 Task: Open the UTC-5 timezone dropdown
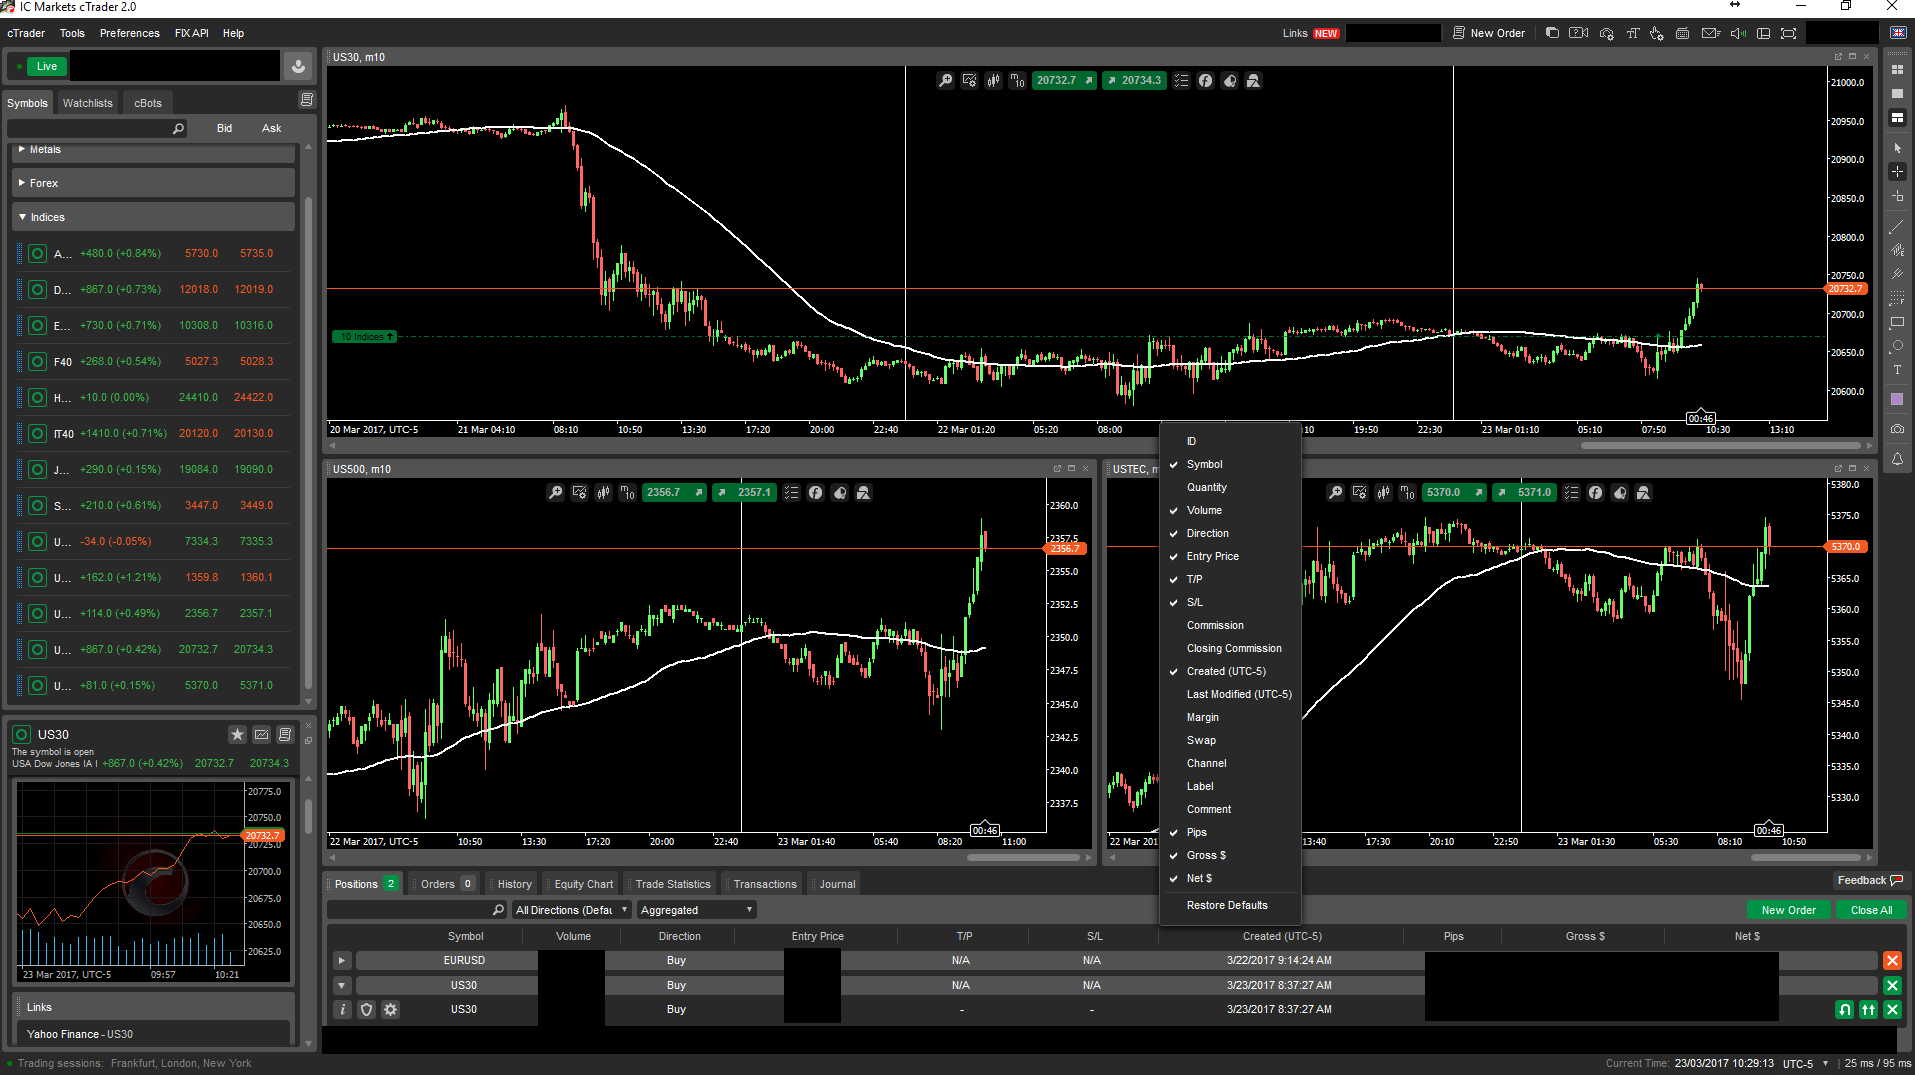pos(1805,1064)
